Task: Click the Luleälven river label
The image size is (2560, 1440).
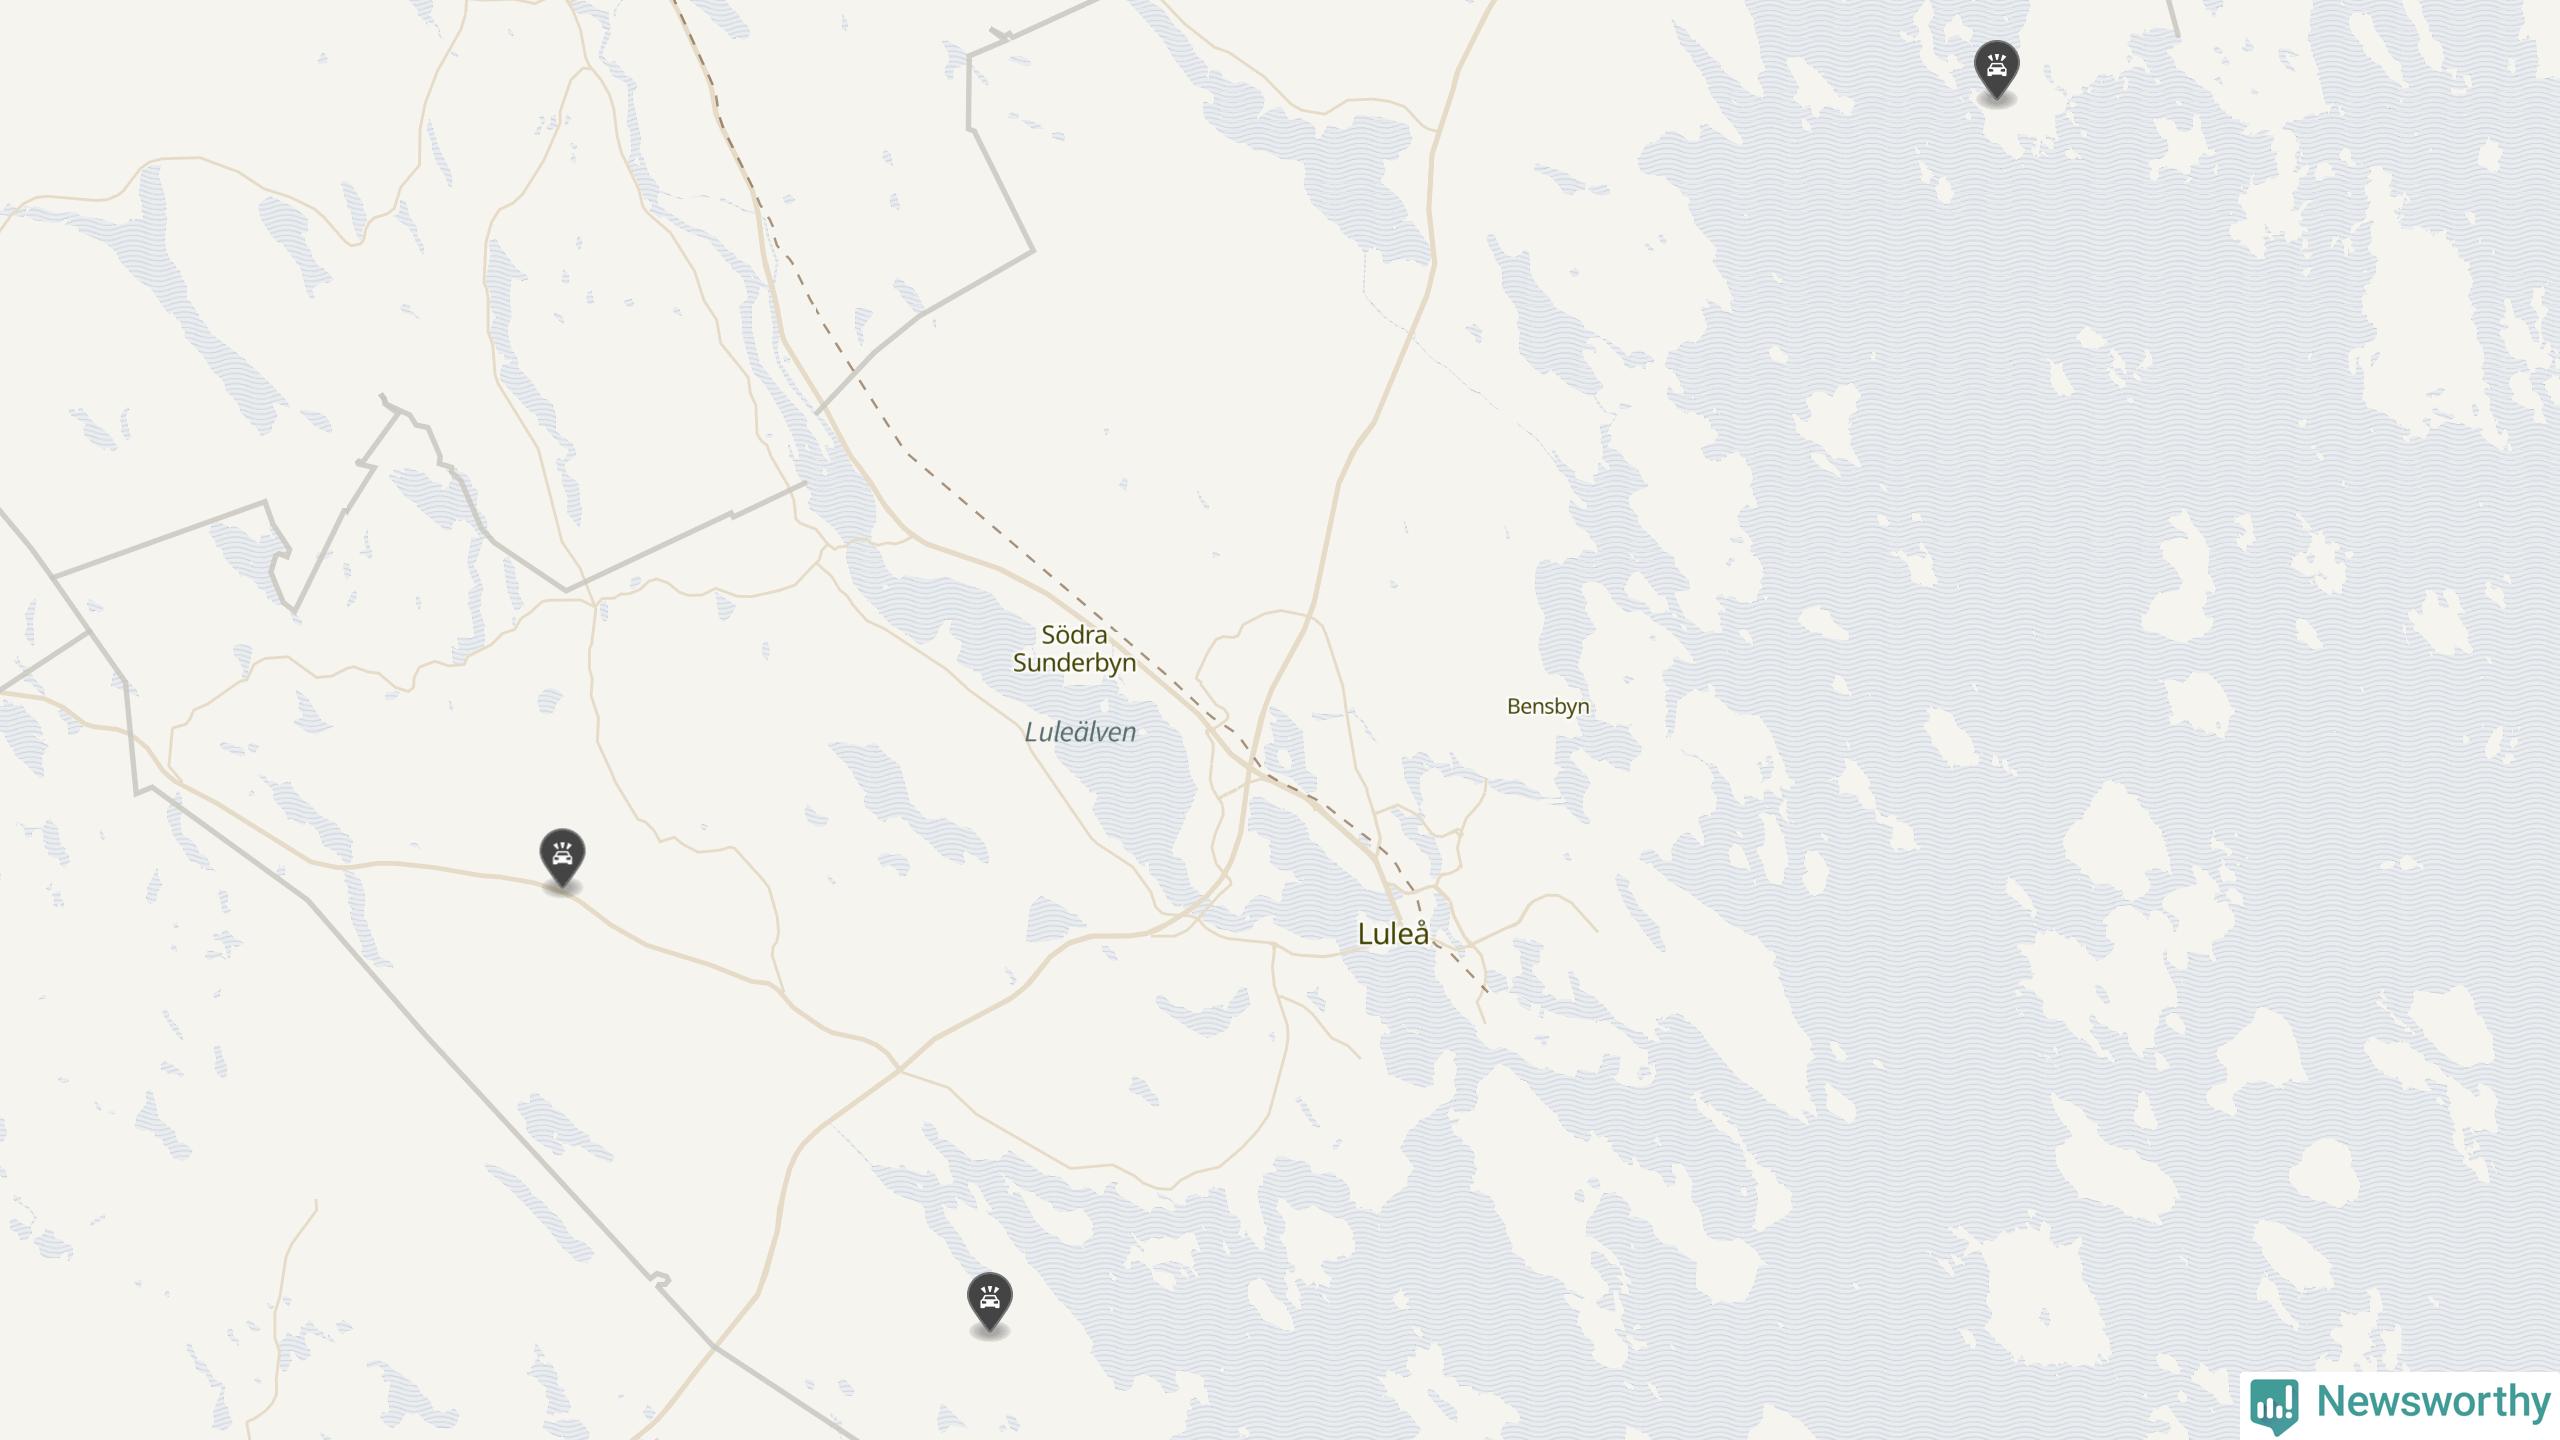Action: tap(1080, 732)
